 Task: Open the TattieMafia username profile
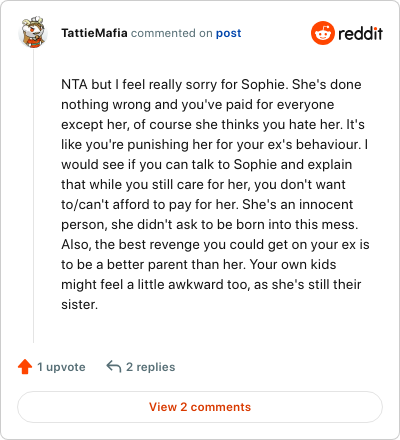click(94, 33)
